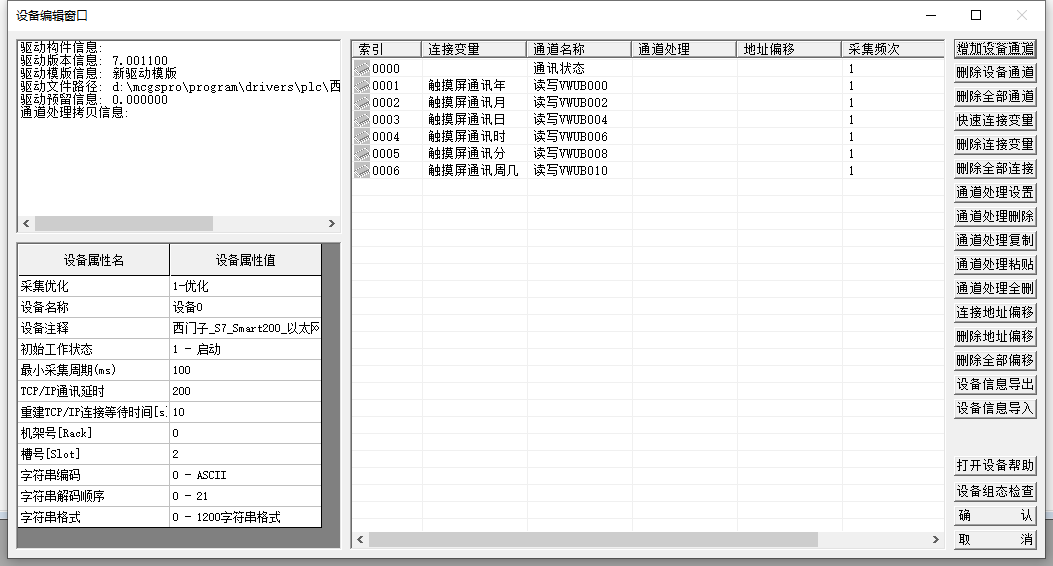Click 通道处理全删 button
The width and height of the screenshot is (1053, 566).
[995, 289]
